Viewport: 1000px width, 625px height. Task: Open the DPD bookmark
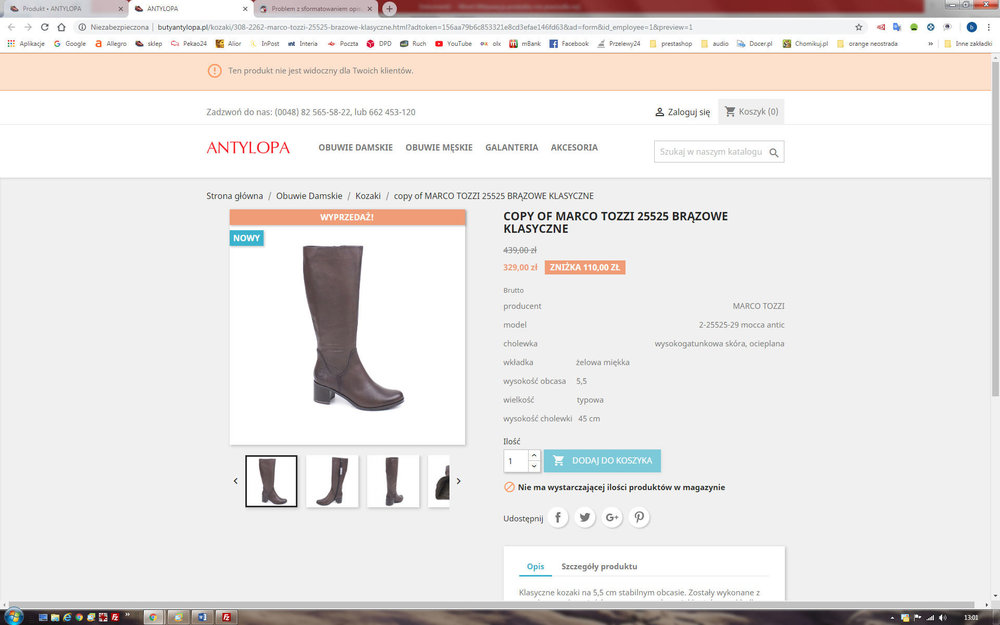[x=379, y=43]
